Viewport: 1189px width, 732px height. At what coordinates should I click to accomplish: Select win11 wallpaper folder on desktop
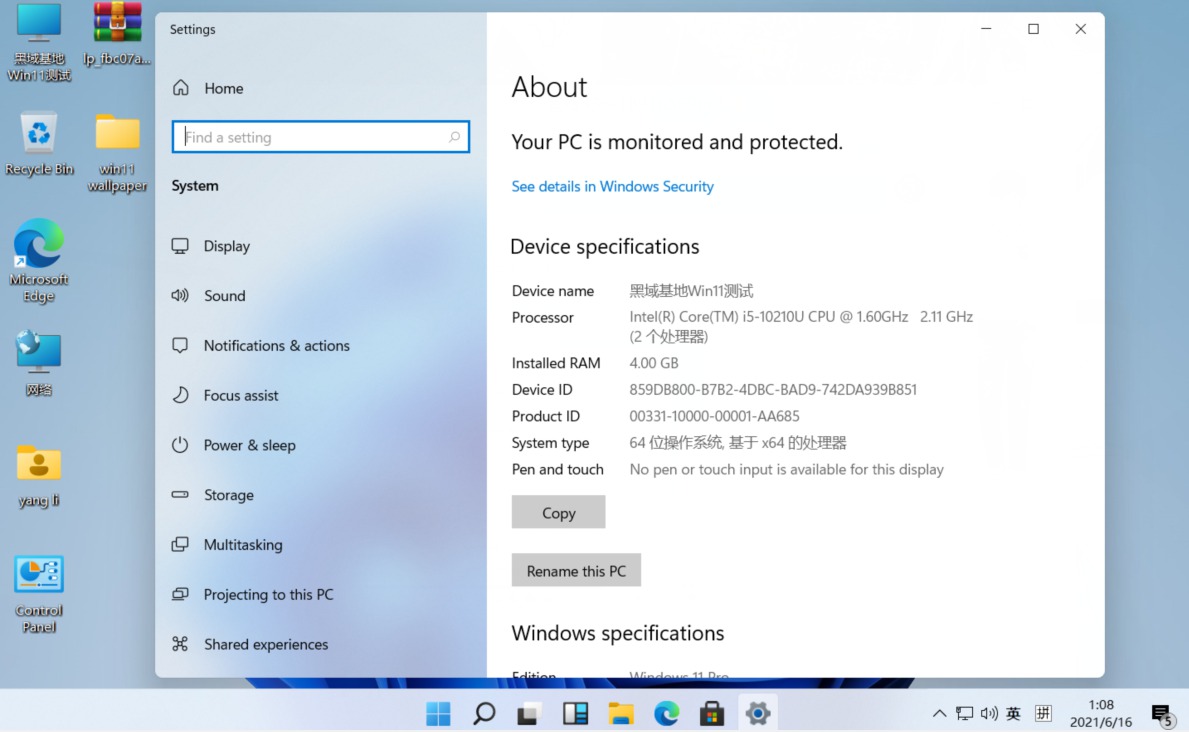(117, 152)
